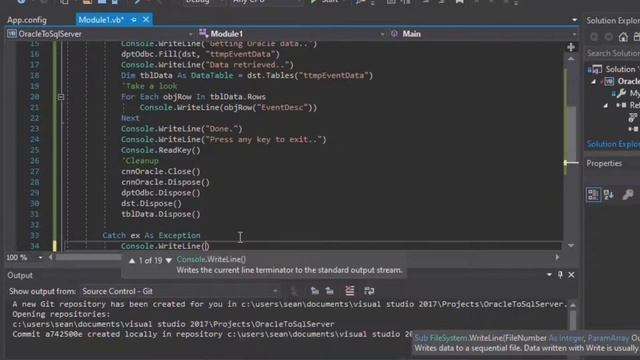Click line number 23 in gutter
This screenshot has height=360, width=640.
[x=34, y=129]
